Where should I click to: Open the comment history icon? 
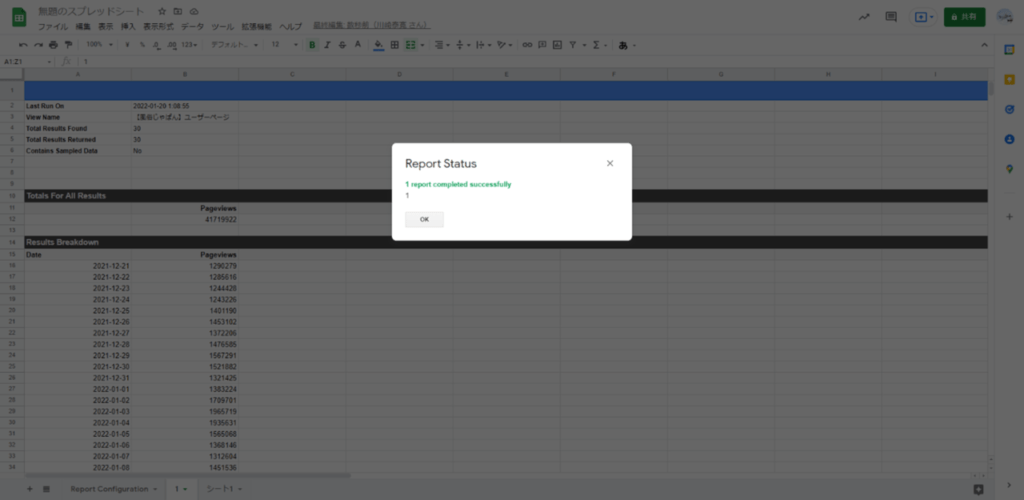click(891, 17)
